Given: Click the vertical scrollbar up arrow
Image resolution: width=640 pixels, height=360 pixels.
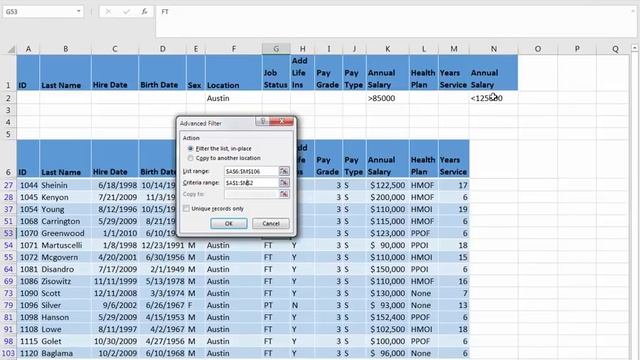Looking at the screenshot, I should 635,48.
